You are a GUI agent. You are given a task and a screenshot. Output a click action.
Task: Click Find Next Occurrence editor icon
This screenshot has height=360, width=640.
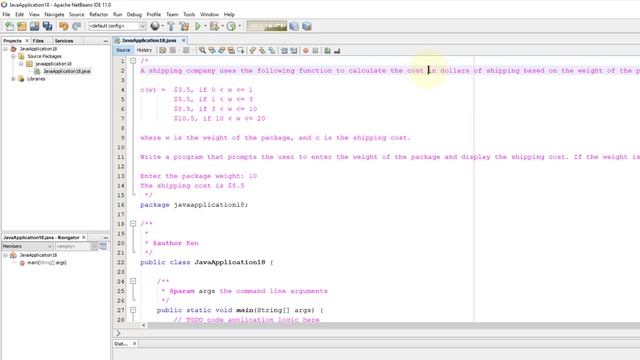(222, 50)
